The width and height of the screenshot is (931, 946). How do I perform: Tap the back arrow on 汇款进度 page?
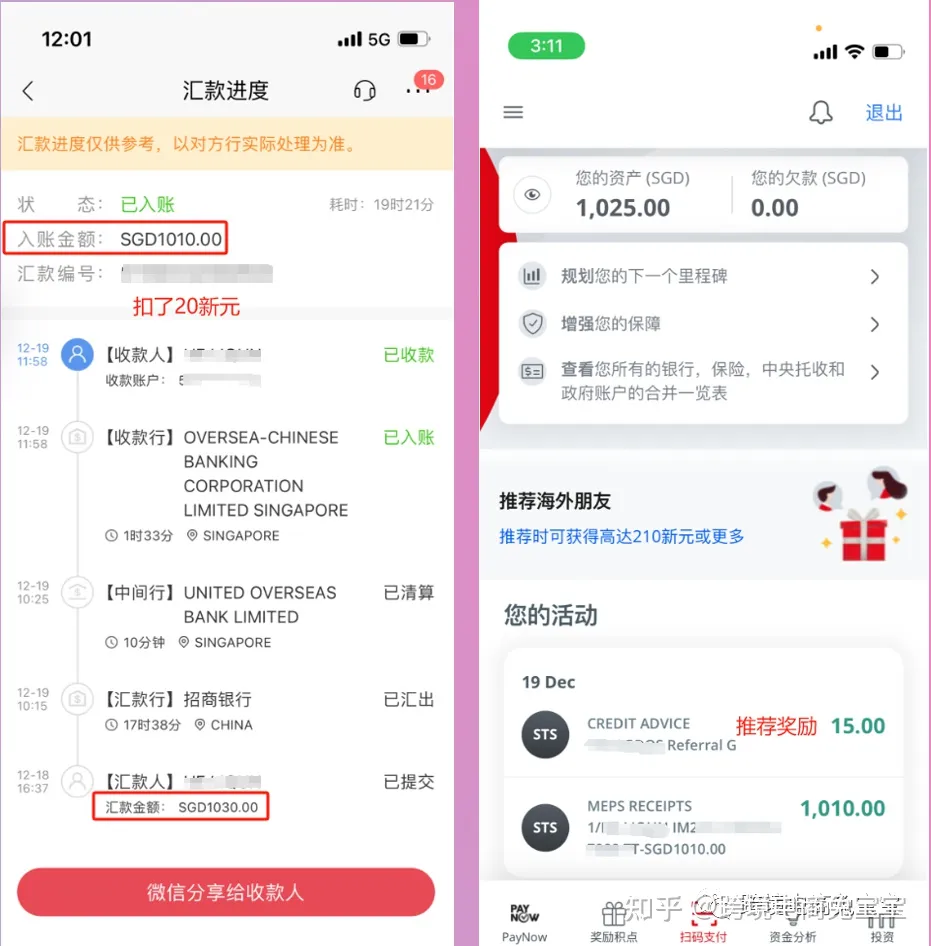click(28, 90)
